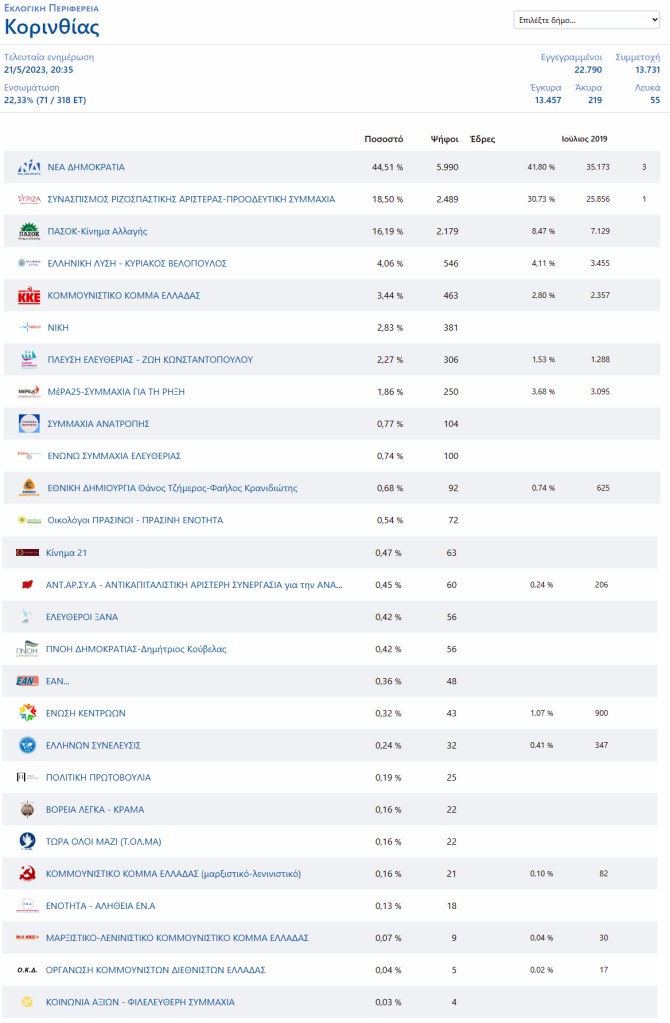Click the red ΚΚΕ party logo
Screen dimensions: 670x1023
click(x=29, y=296)
